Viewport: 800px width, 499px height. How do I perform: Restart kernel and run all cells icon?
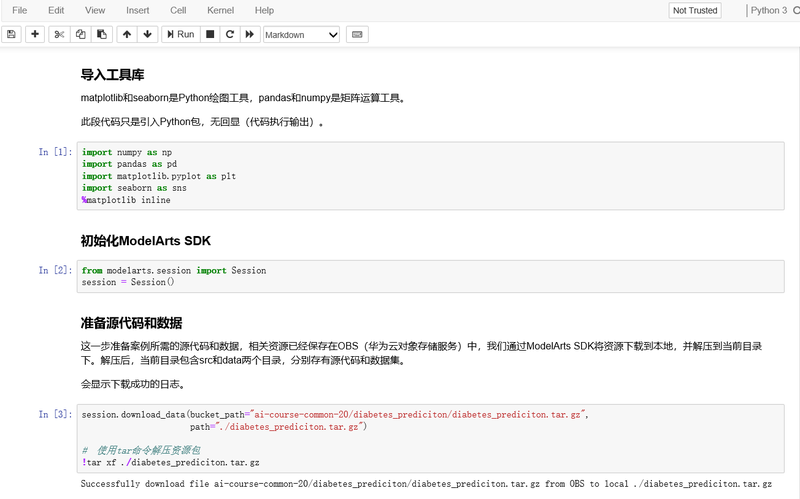[x=249, y=34]
